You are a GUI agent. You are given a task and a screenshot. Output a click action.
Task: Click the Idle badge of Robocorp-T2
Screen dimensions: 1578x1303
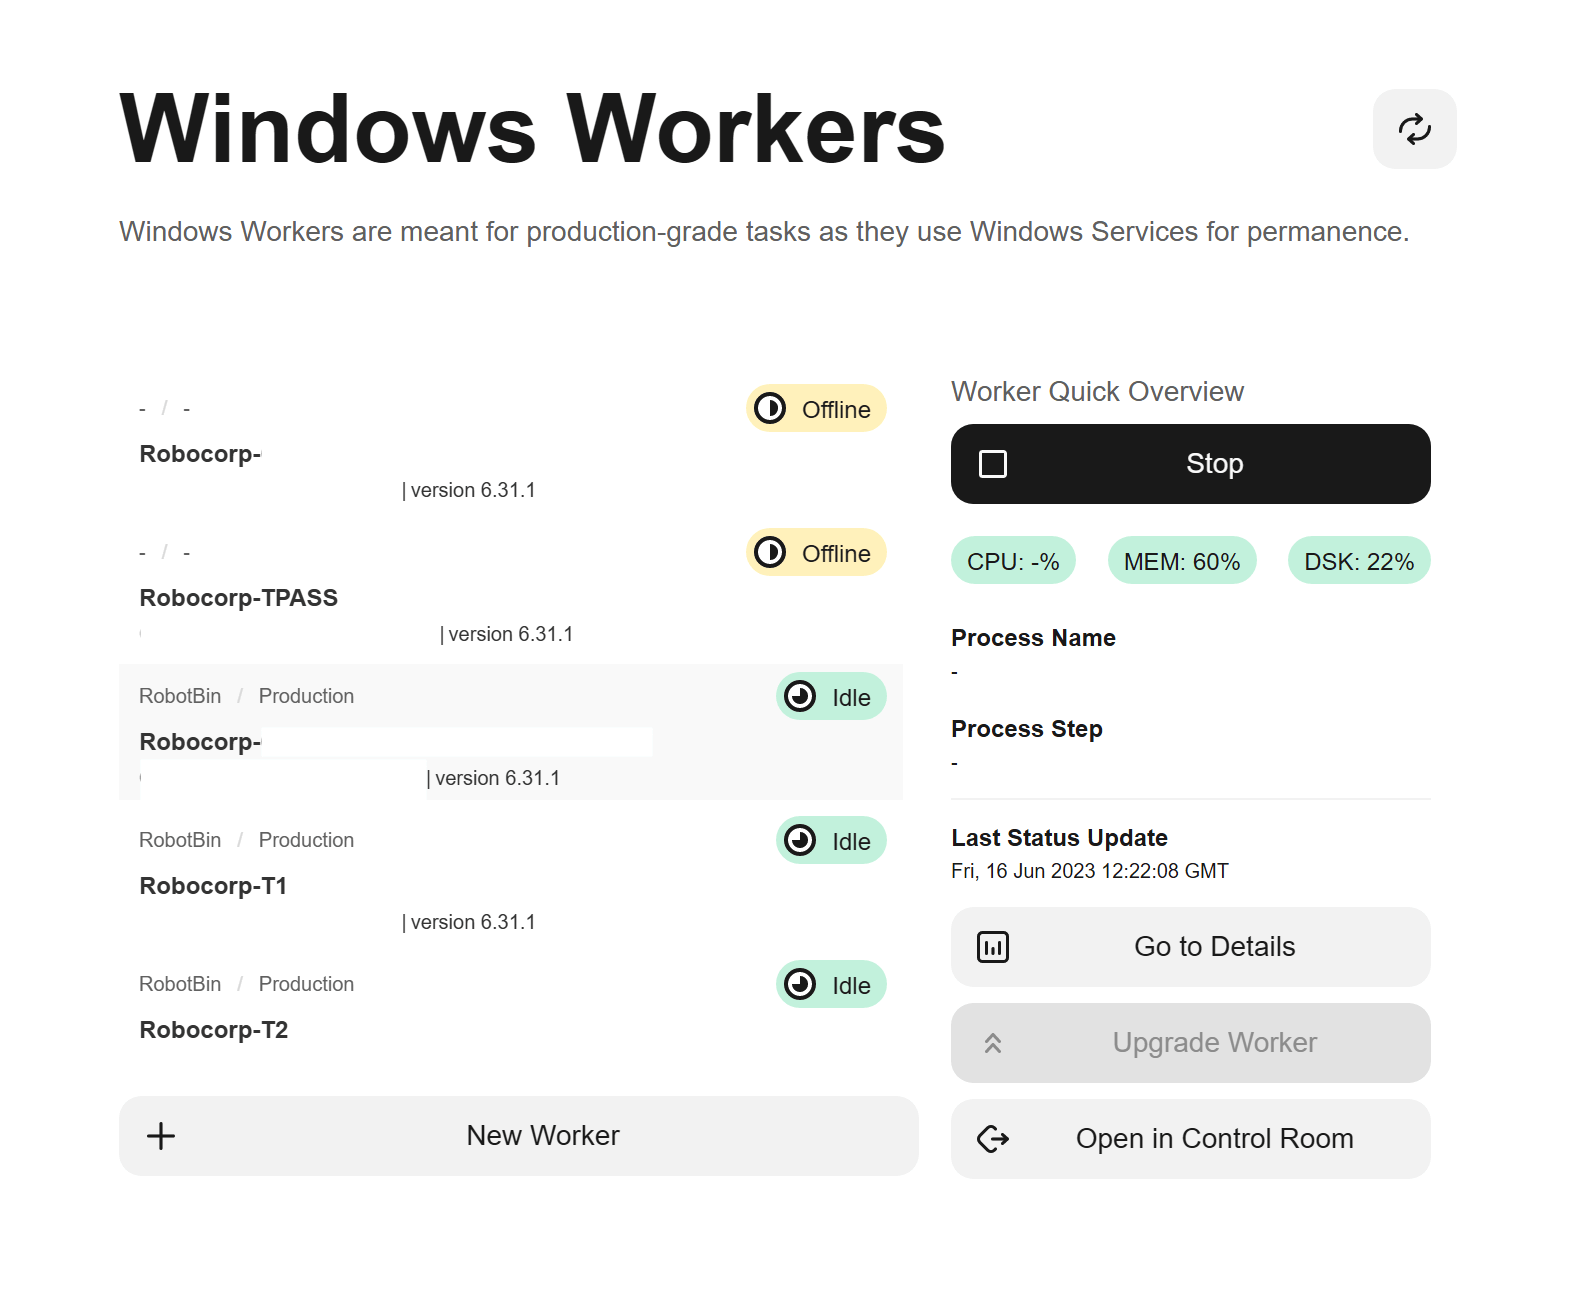click(831, 985)
